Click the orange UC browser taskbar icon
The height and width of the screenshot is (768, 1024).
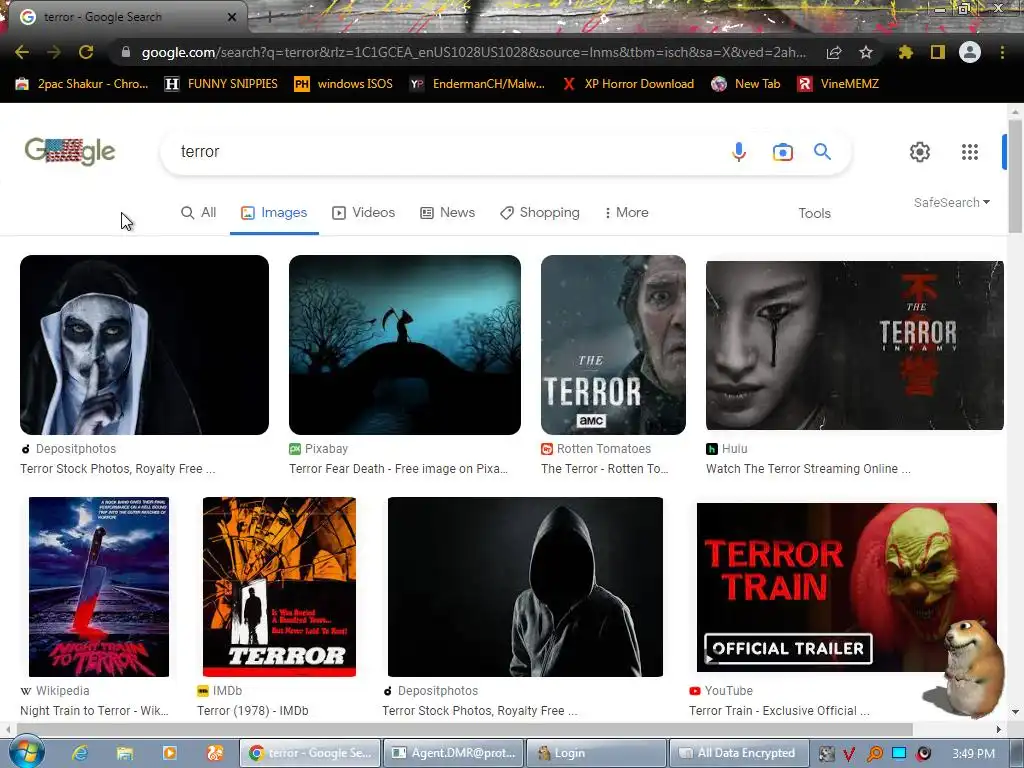(x=215, y=753)
